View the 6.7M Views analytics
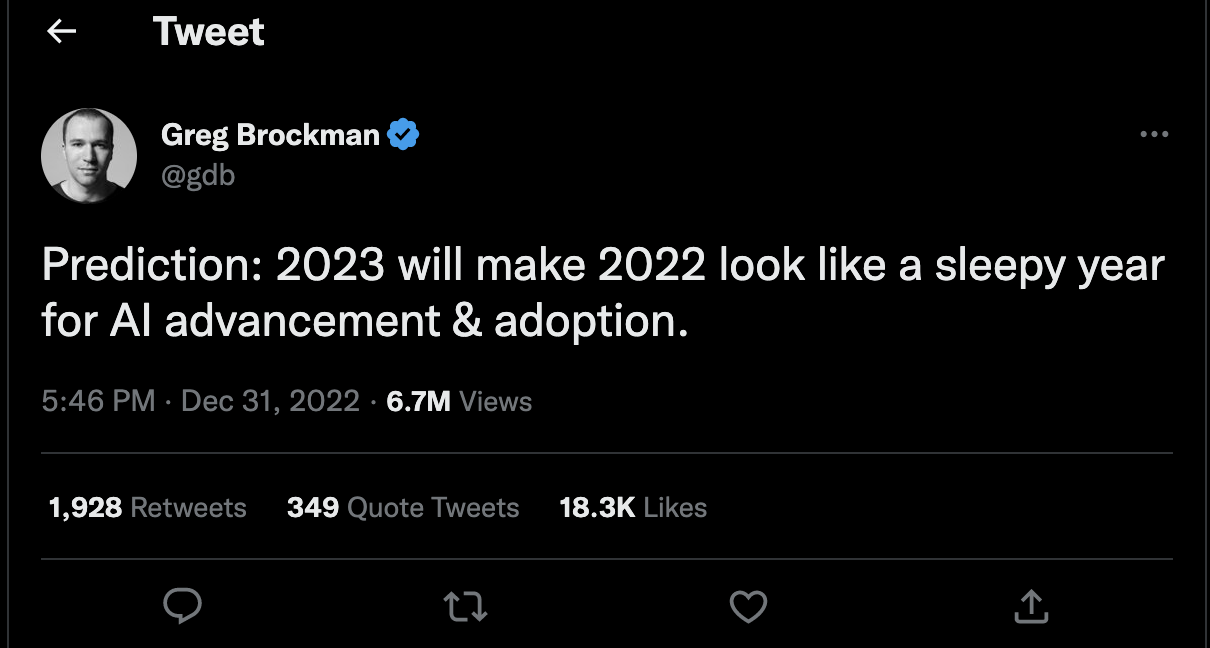Viewport: 1210px width, 648px height. pos(459,402)
